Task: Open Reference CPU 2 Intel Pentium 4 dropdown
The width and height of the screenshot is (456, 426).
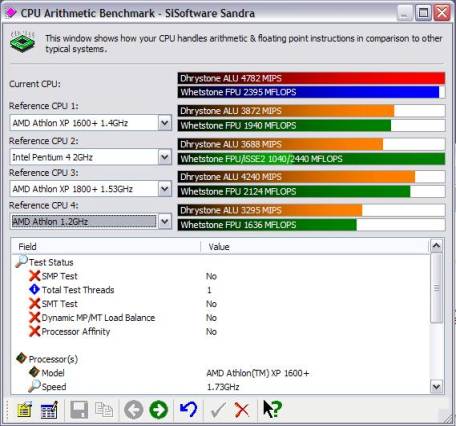Action: tap(165, 157)
